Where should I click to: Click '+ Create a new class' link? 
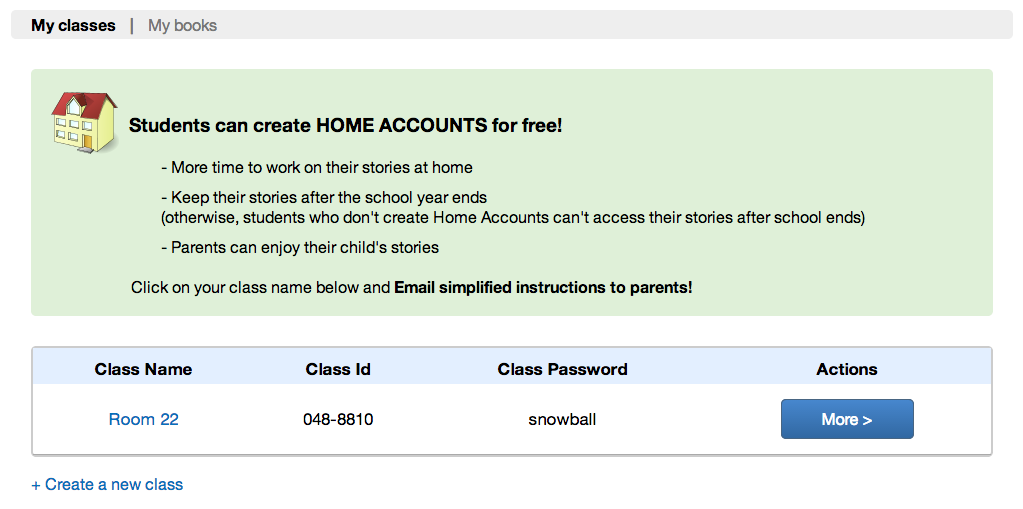[x=107, y=484]
